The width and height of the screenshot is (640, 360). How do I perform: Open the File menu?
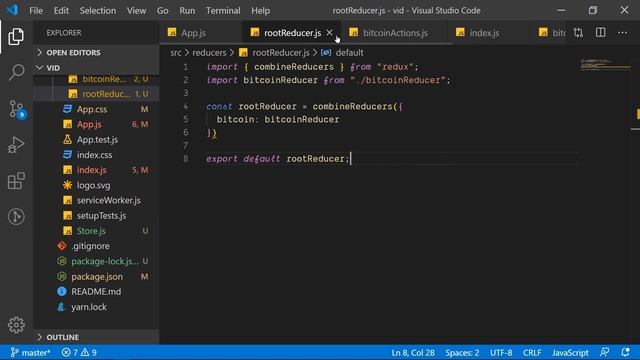[x=36, y=11]
